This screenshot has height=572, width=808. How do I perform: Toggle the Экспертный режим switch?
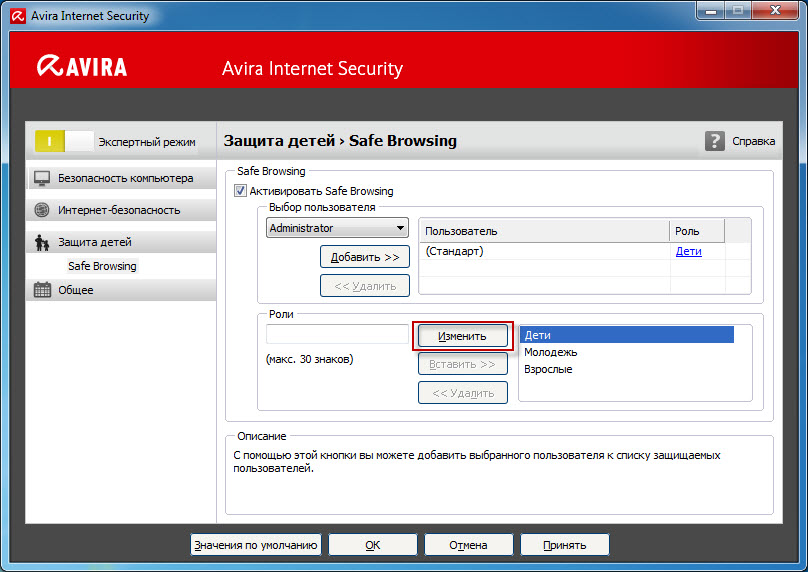pyautogui.click(x=64, y=141)
